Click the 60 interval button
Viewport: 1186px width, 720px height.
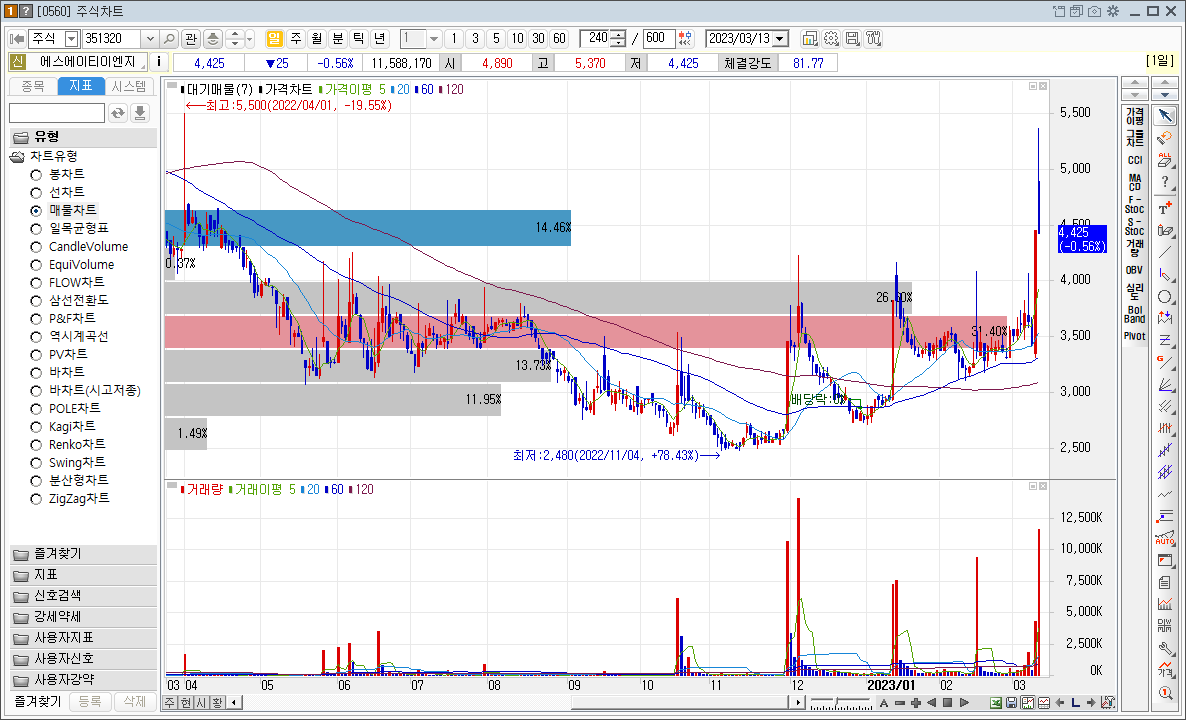[x=559, y=39]
